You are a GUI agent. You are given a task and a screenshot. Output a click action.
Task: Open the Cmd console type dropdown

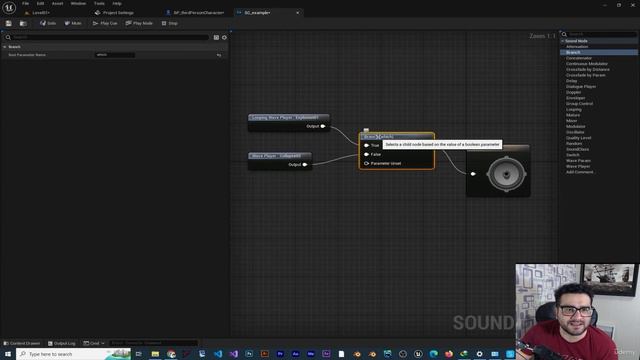[x=94, y=343]
